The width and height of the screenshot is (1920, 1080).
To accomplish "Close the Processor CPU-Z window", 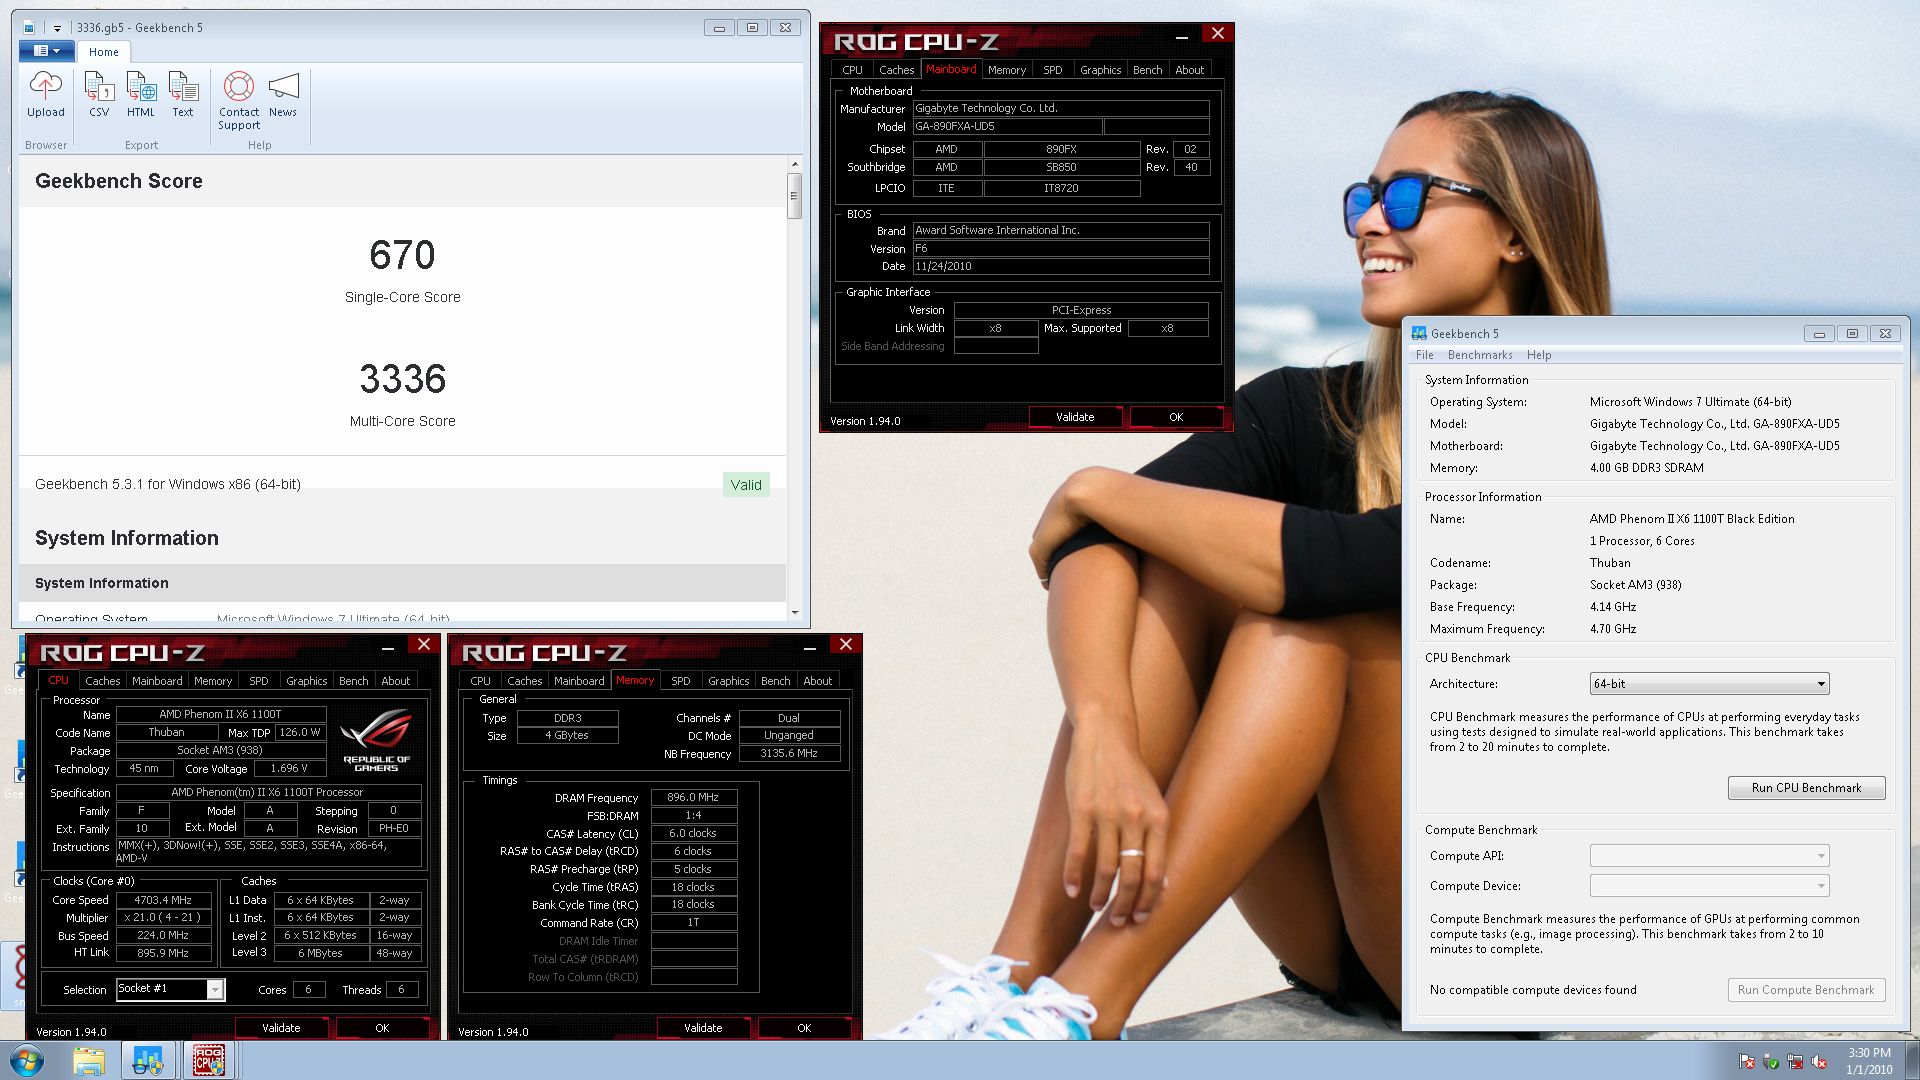I will click(x=424, y=644).
